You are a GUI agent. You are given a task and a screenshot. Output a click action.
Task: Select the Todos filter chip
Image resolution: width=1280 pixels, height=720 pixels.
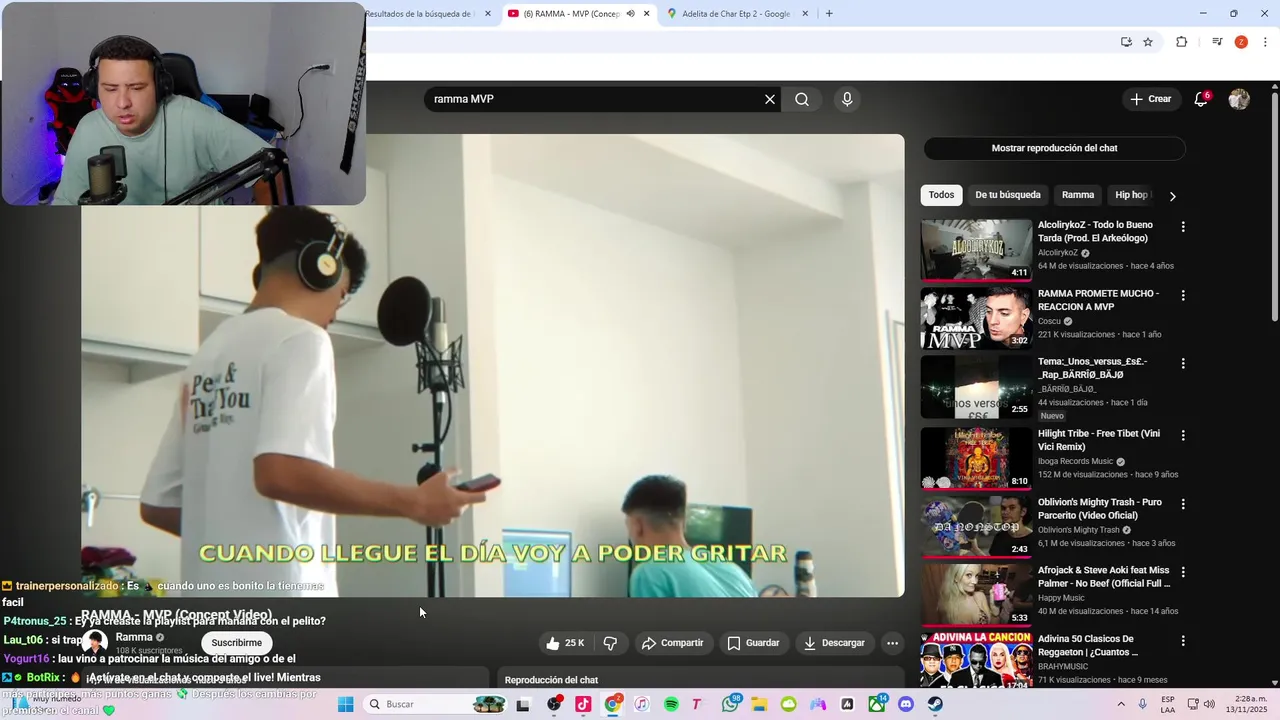click(941, 195)
